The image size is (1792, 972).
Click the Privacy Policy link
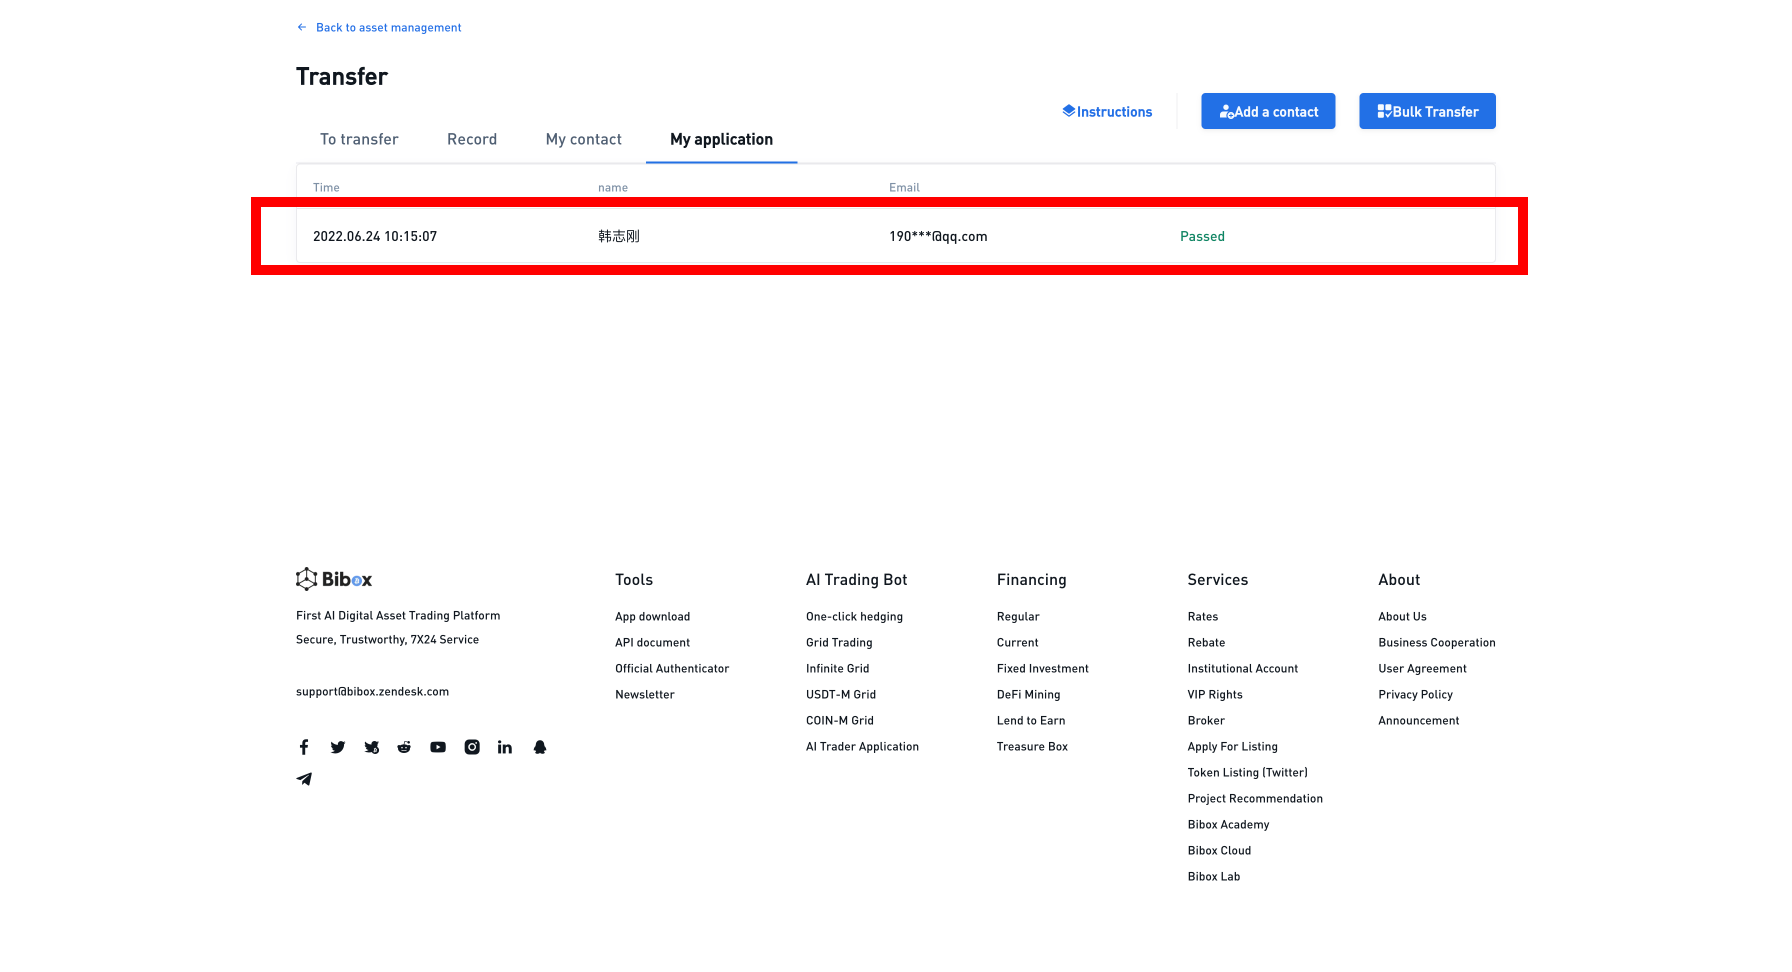1415,695
